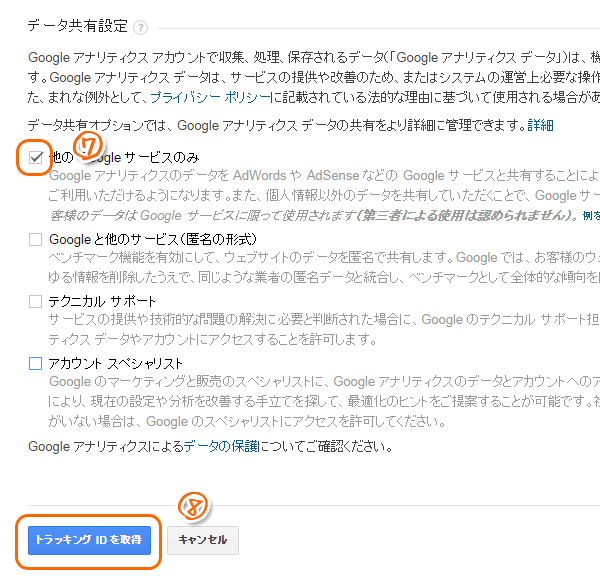Click the orange circled number 7 annotation
600x580 pixels.
[x=89, y=146]
